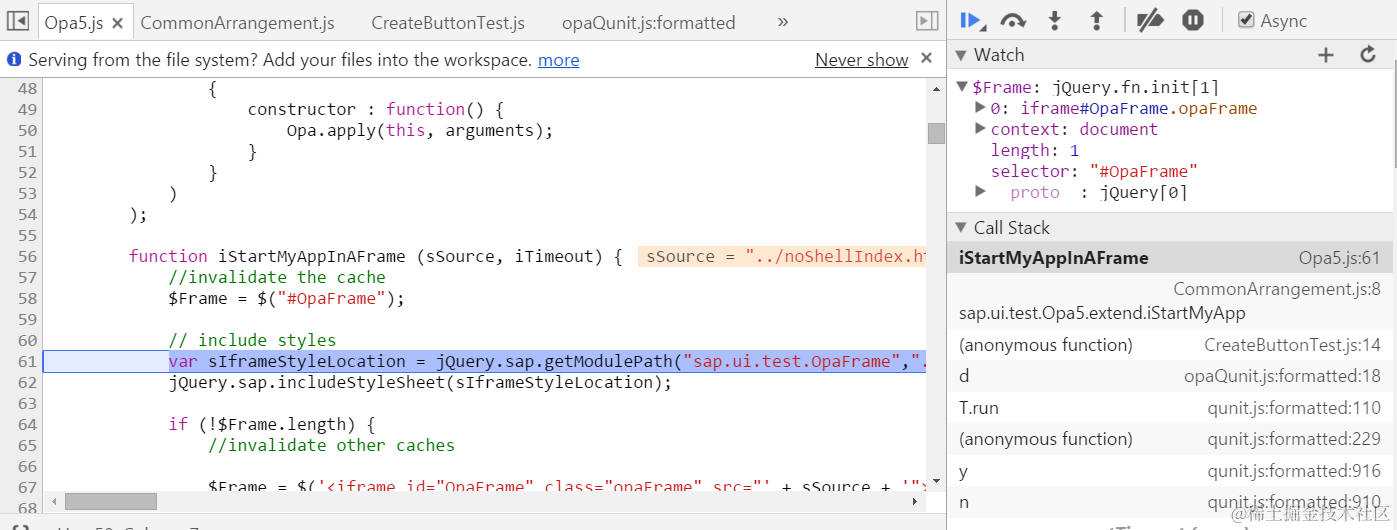Refresh watch expressions
This screenshot has width=1397, height=530.
[1369, 55]
